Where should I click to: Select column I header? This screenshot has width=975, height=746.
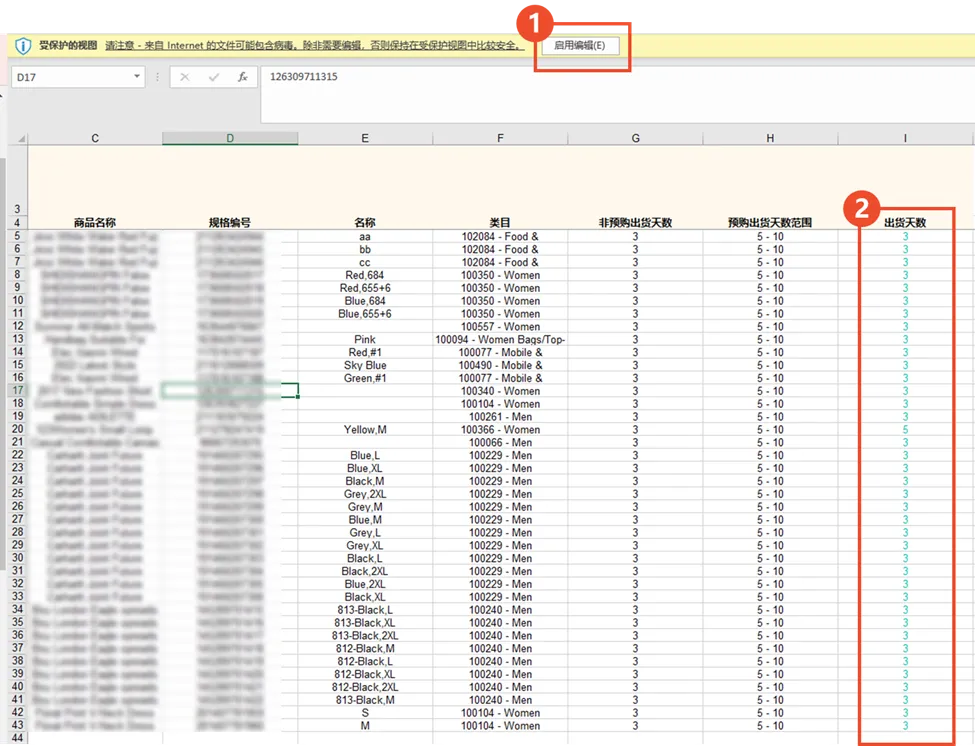click(905, 138)
